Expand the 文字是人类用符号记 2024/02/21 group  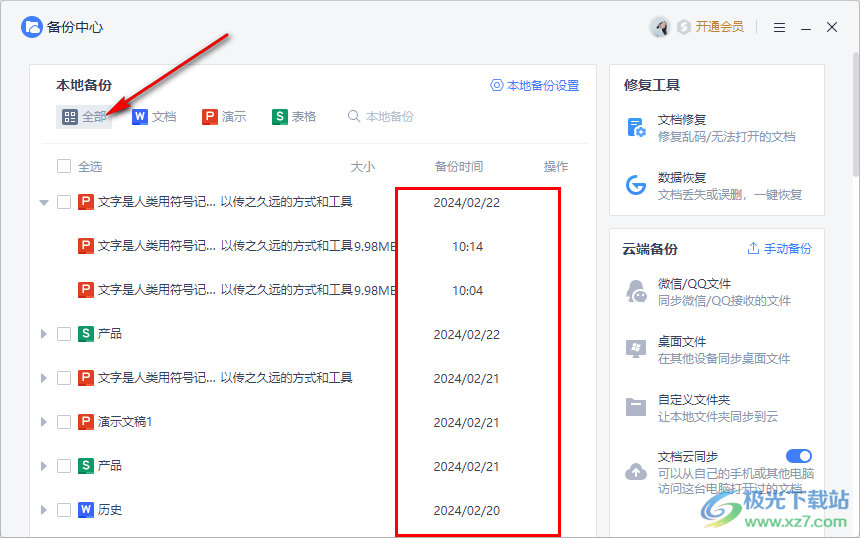44,378
